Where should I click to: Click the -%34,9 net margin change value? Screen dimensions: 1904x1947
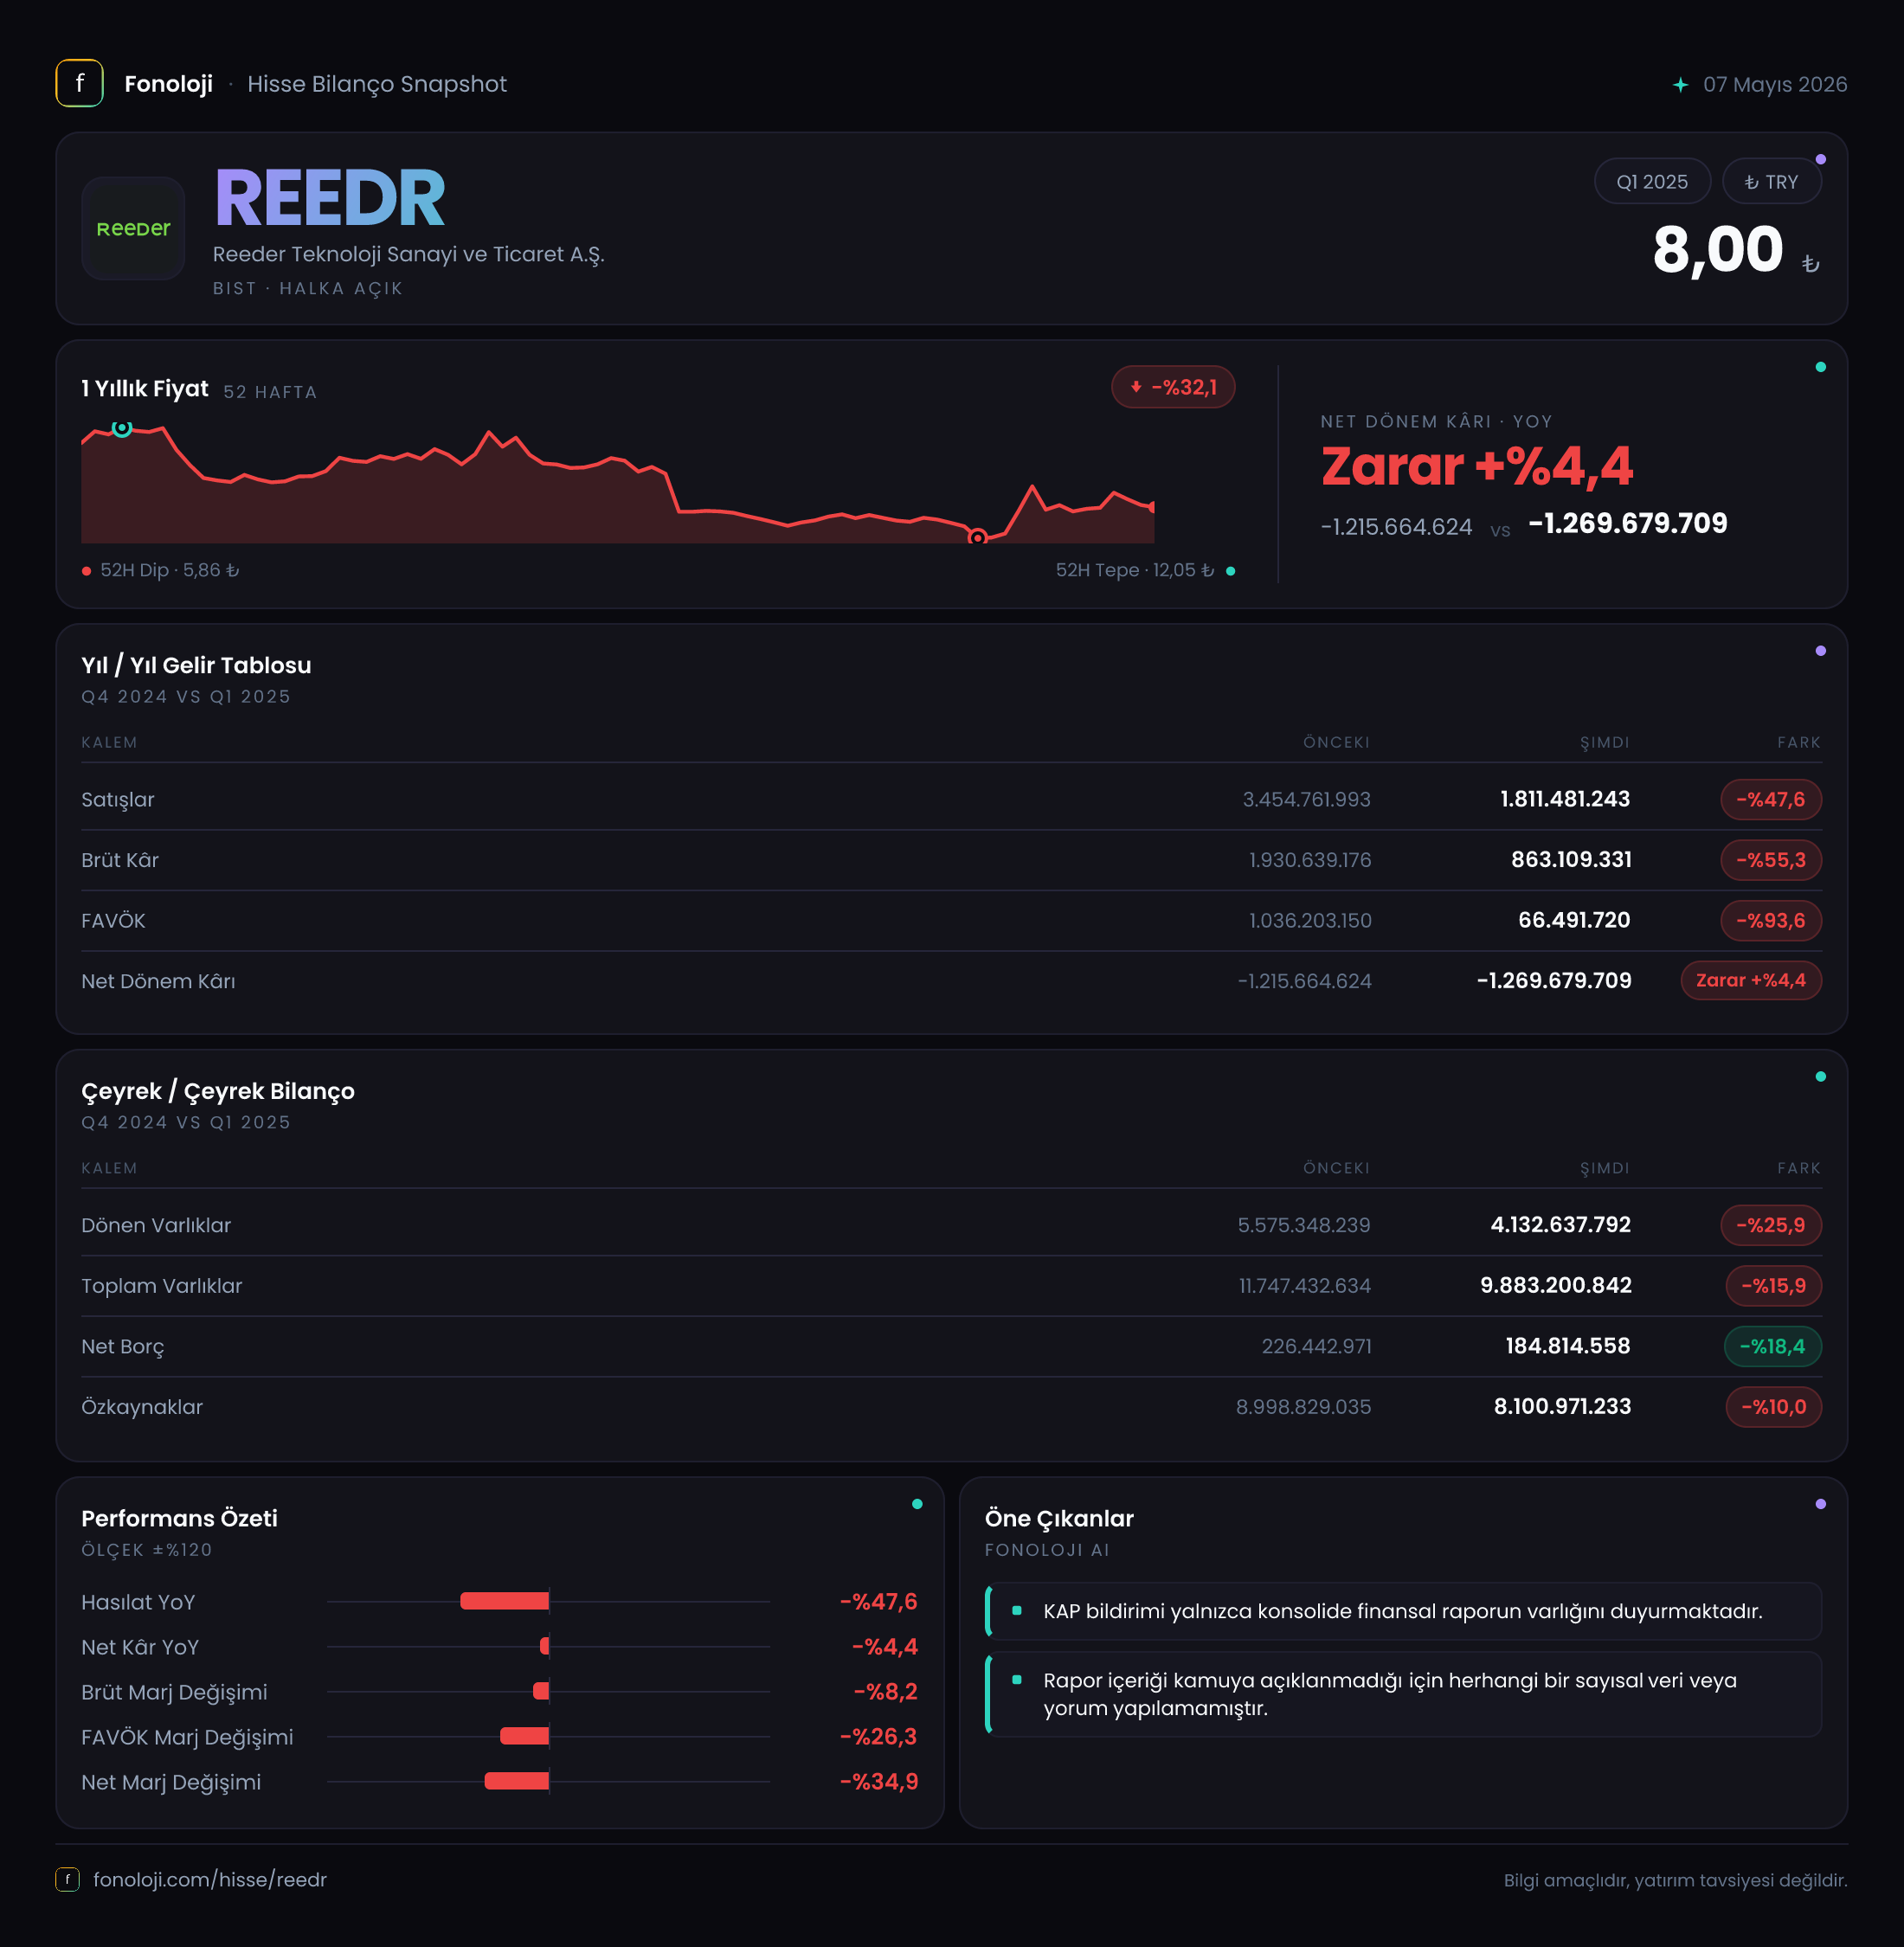[878, 1782]
